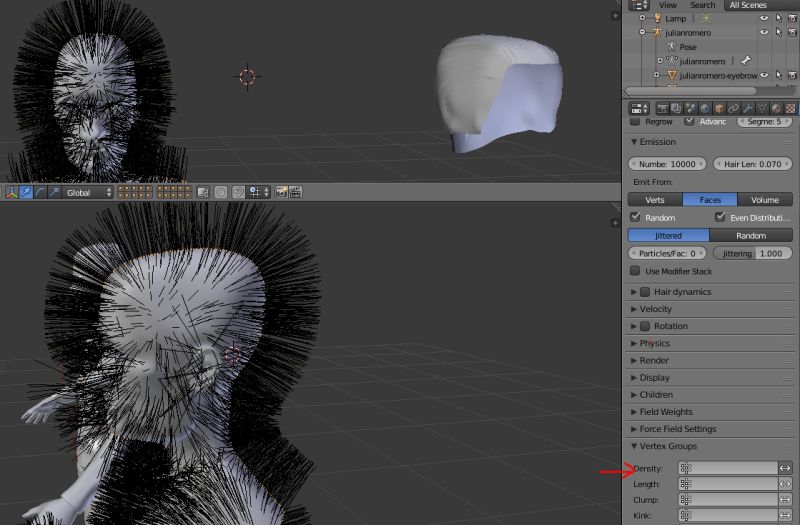Click the bone icon beside julianromero
Viewport: 800px width, 525px height.
[745, 61]
